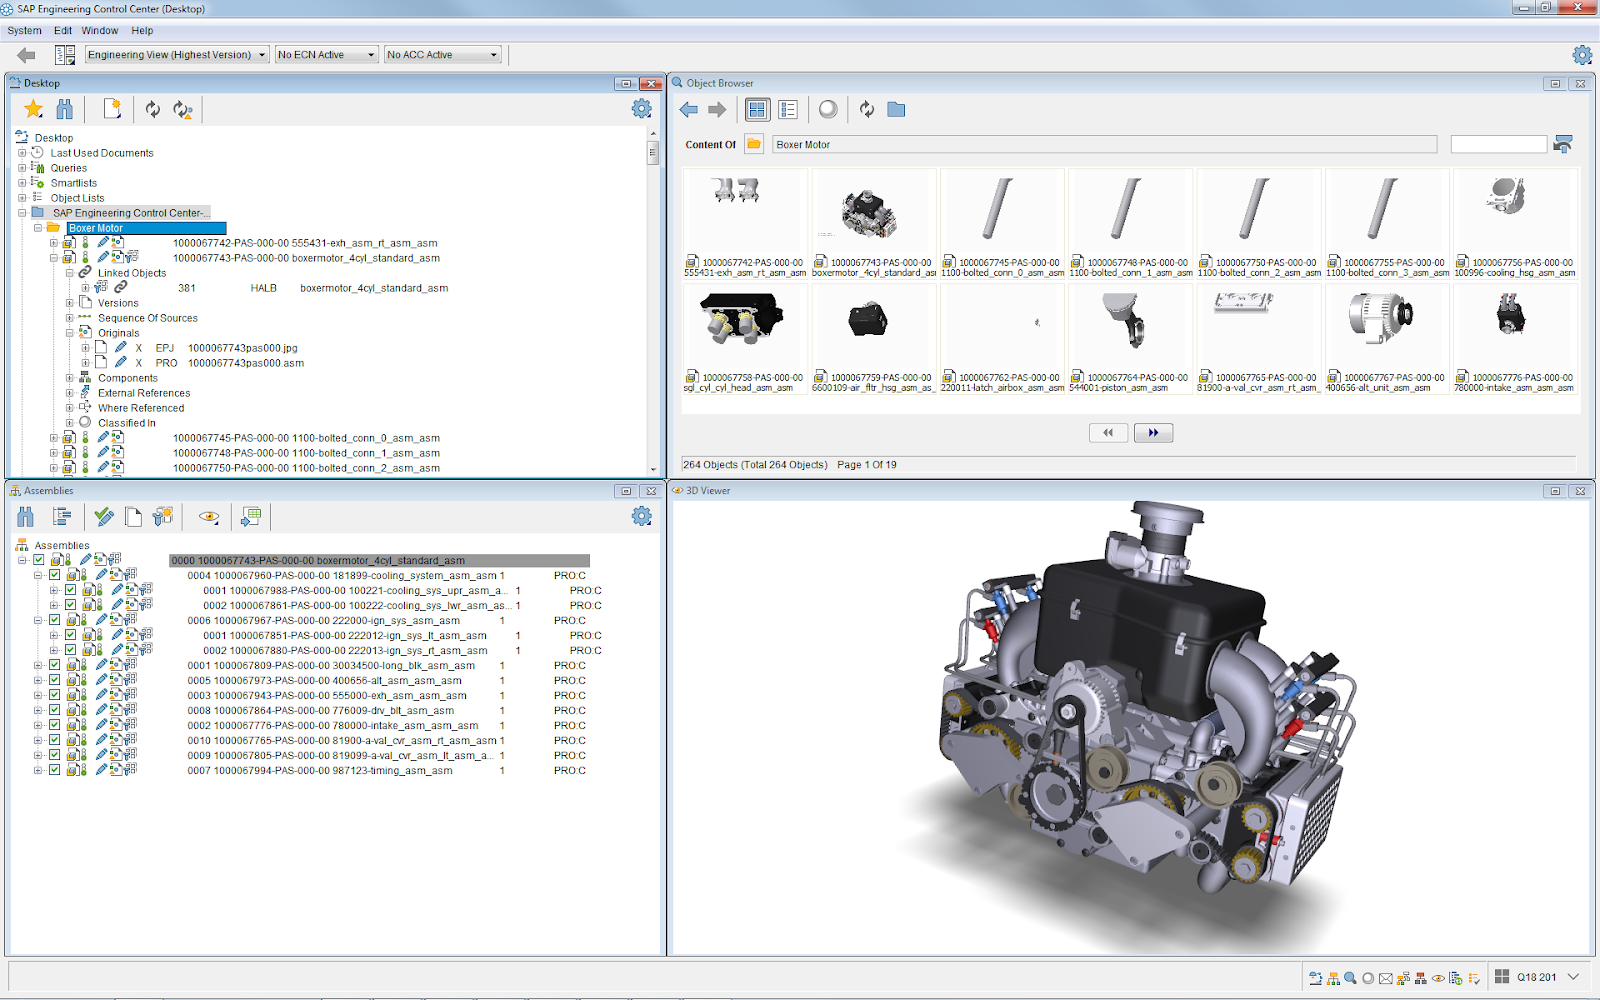Open the Help menu
The width and height of the screenshot is (1600, 1000).
click(142, 30)
